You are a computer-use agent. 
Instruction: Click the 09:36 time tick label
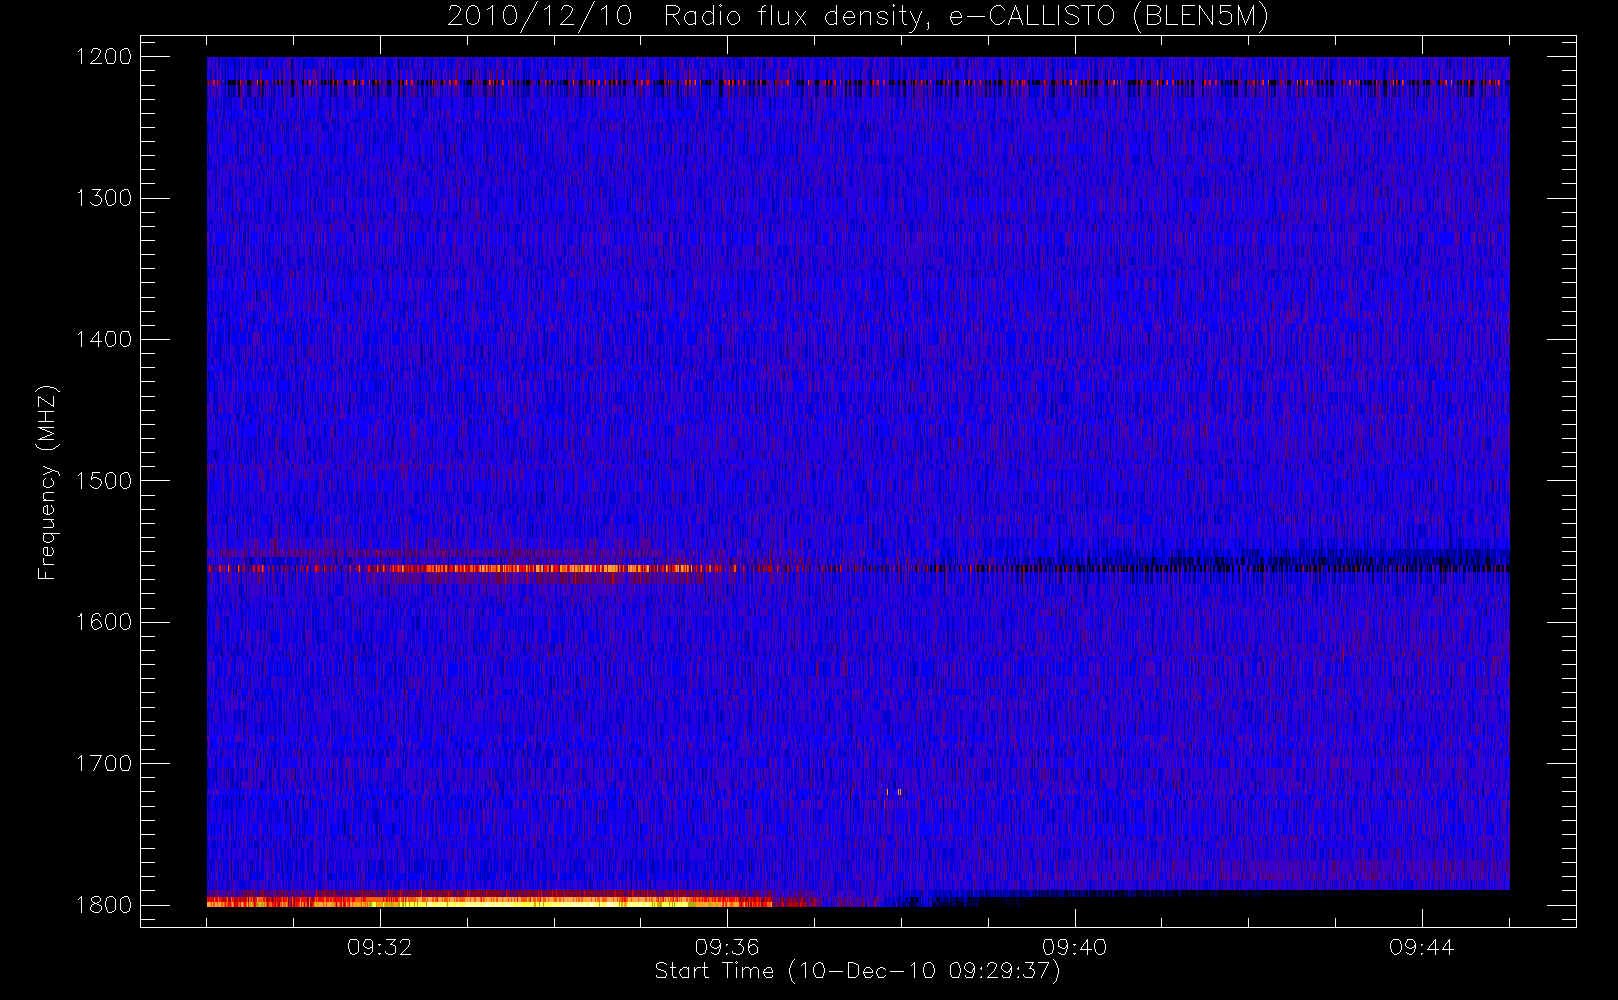727,947
